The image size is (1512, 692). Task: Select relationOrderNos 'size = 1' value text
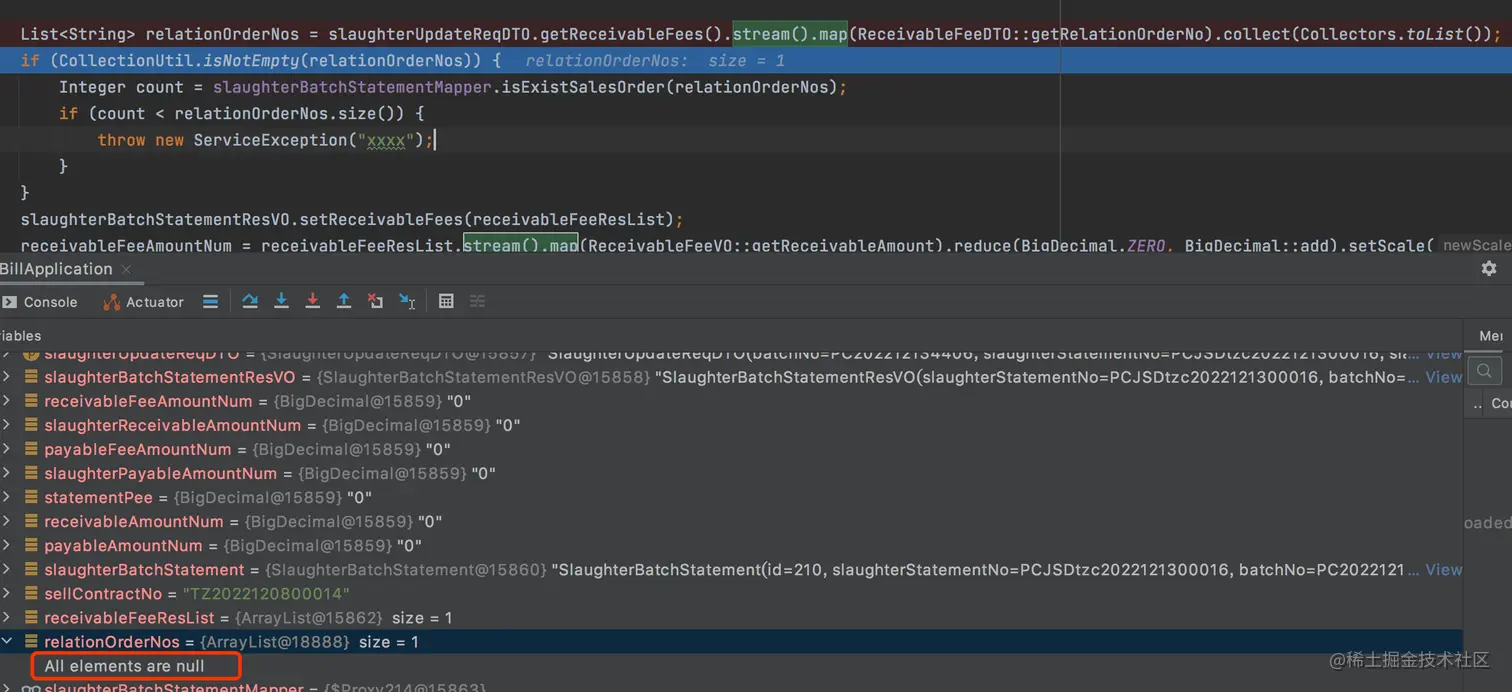(389, 642)
